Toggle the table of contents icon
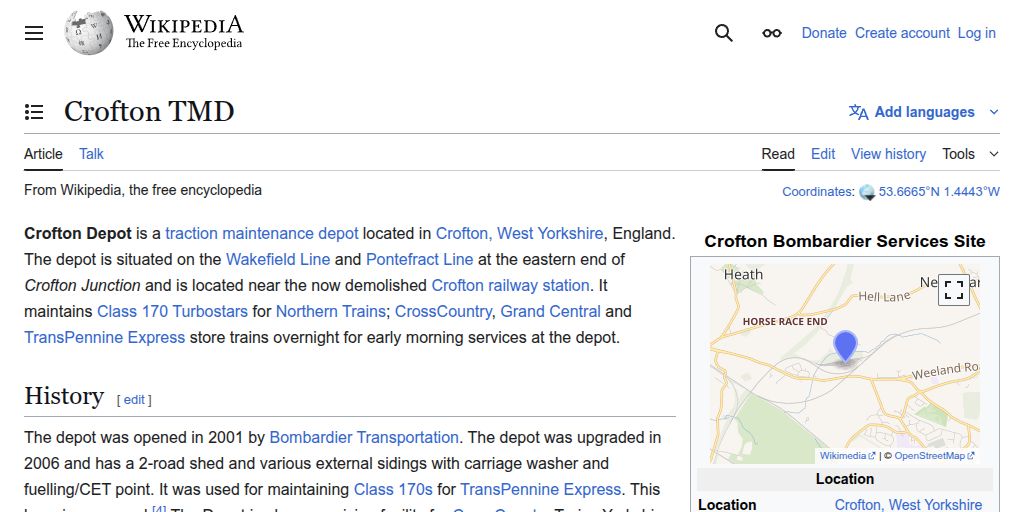This screenshot has height=512, width=1024. (34, 112)
